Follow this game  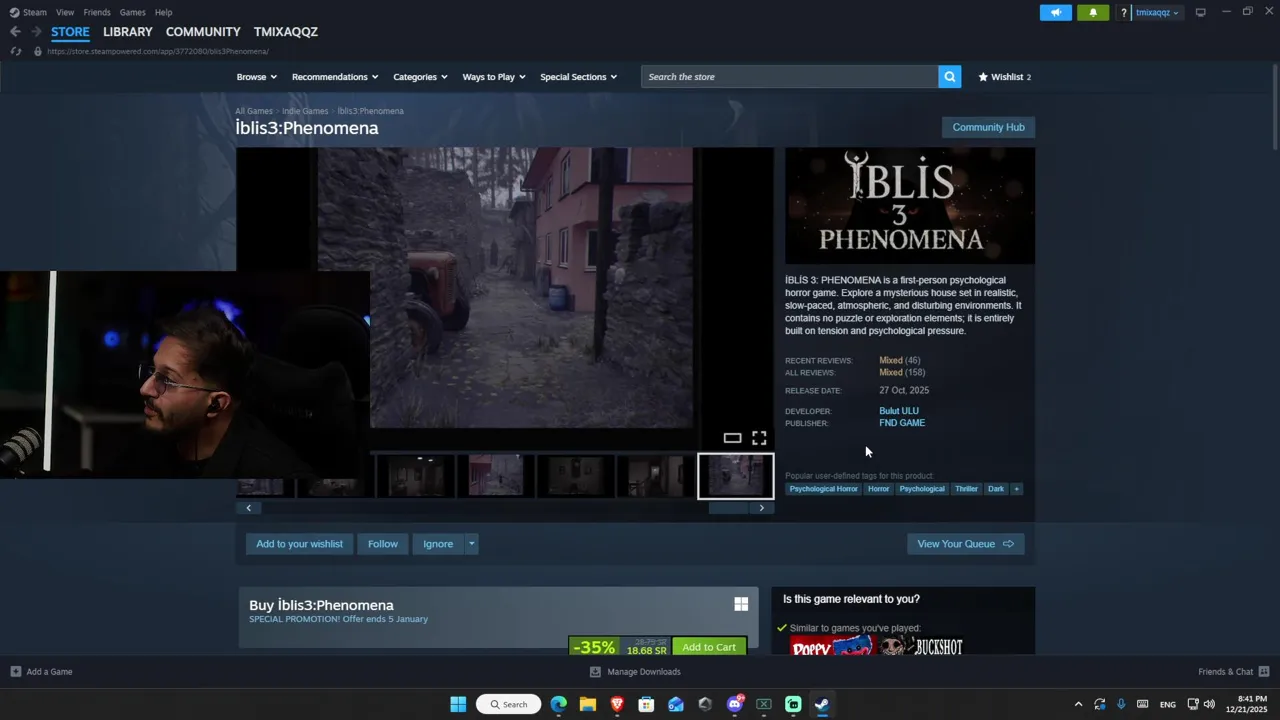click(x=382, y=544)
